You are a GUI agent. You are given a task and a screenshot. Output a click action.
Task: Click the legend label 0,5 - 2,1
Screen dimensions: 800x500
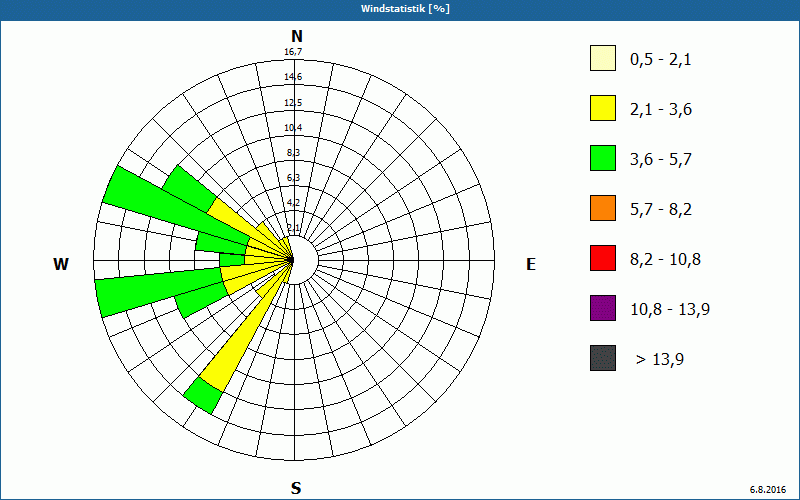coord(660,60)
